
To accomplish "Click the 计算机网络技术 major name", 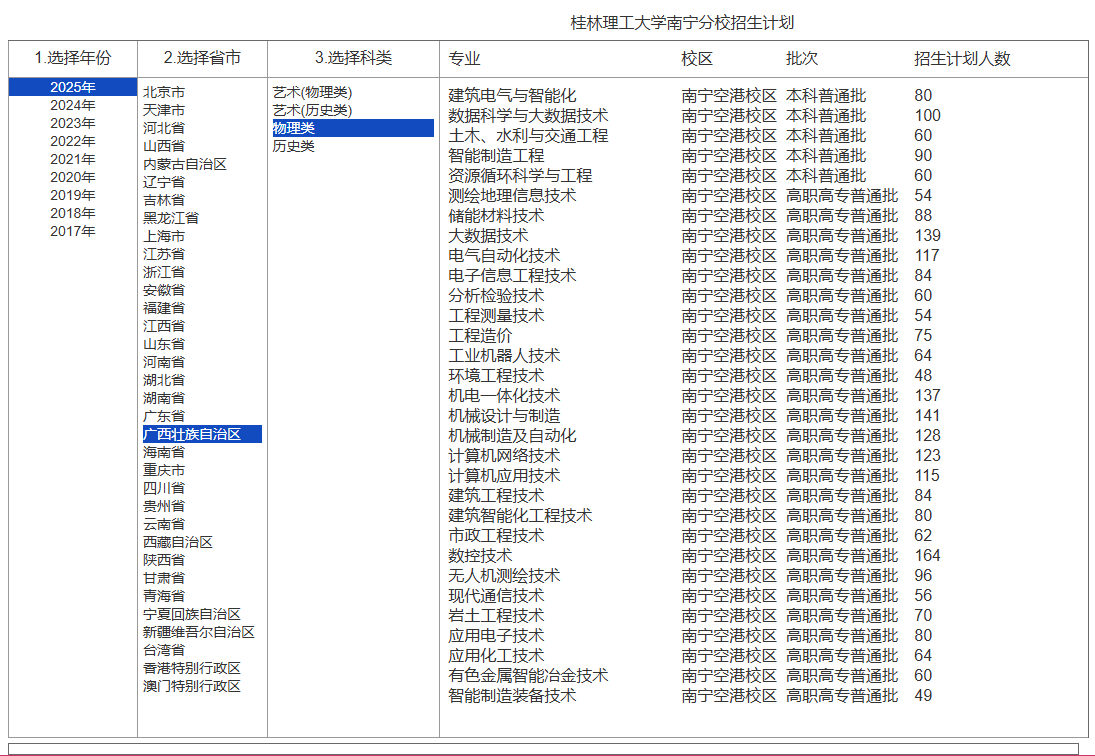I will pyautogui.click(x=504, y=456).
